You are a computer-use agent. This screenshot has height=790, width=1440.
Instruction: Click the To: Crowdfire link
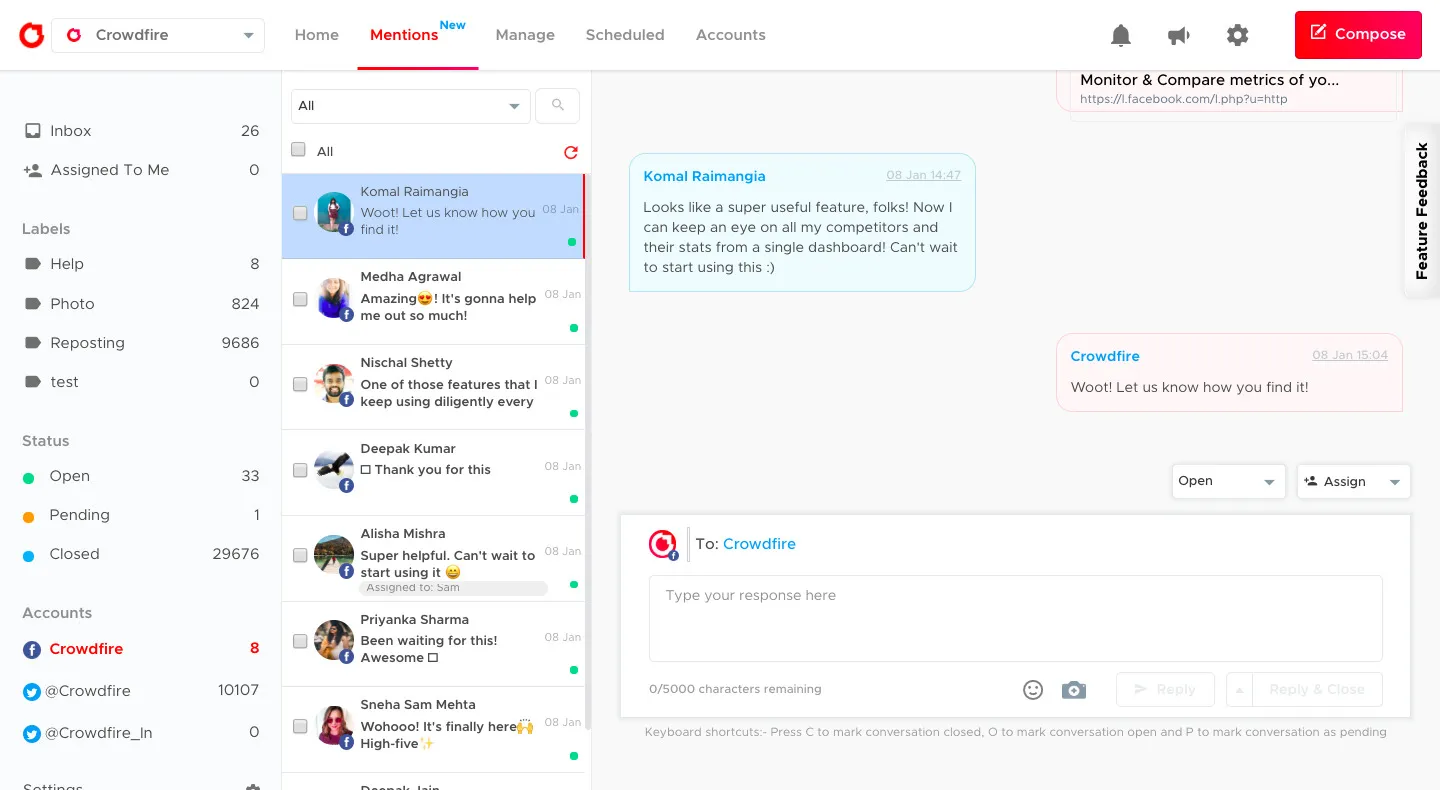759,544
